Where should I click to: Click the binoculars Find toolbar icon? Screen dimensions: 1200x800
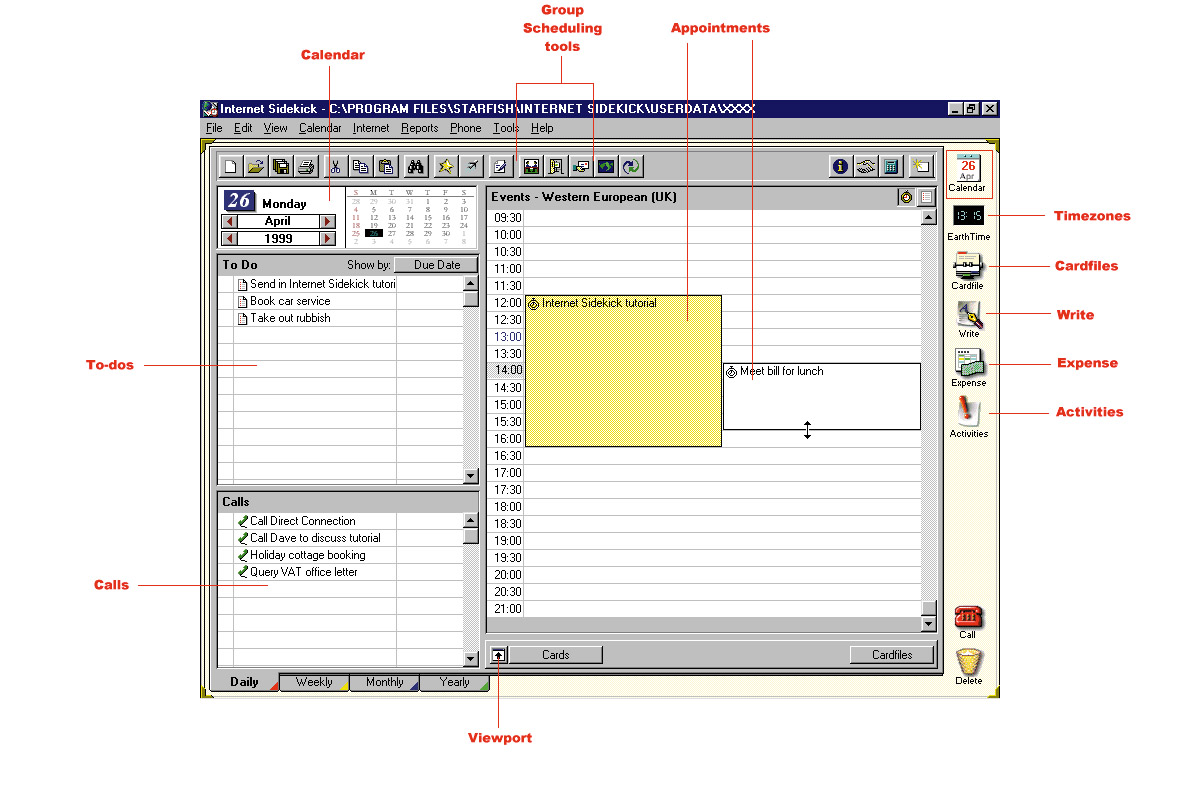click(416, 167)
